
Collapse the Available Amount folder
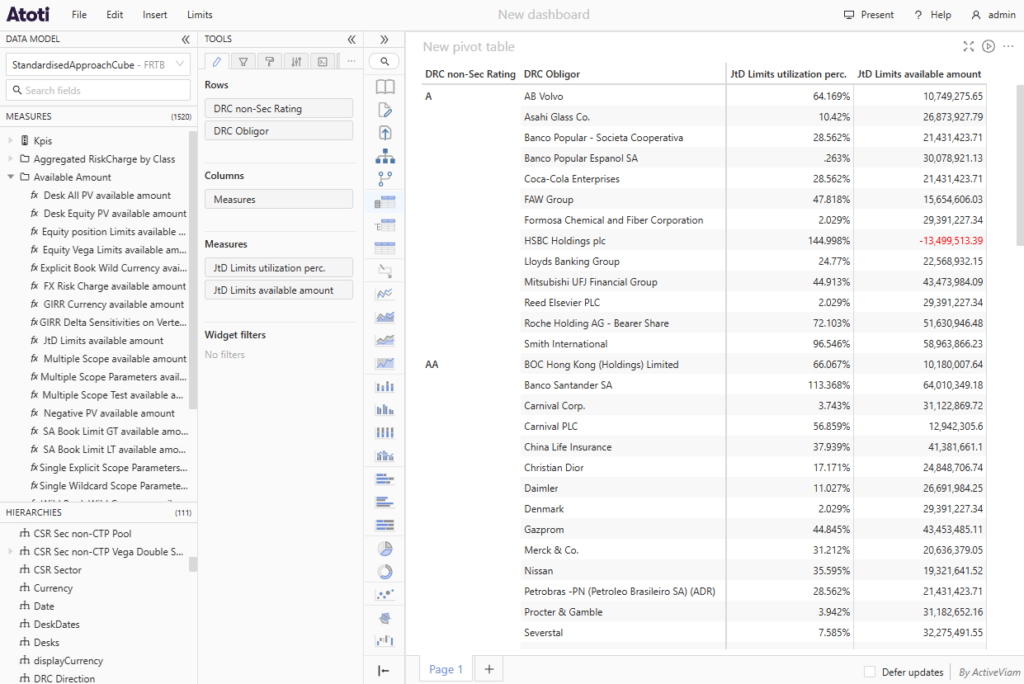[10, 177]
